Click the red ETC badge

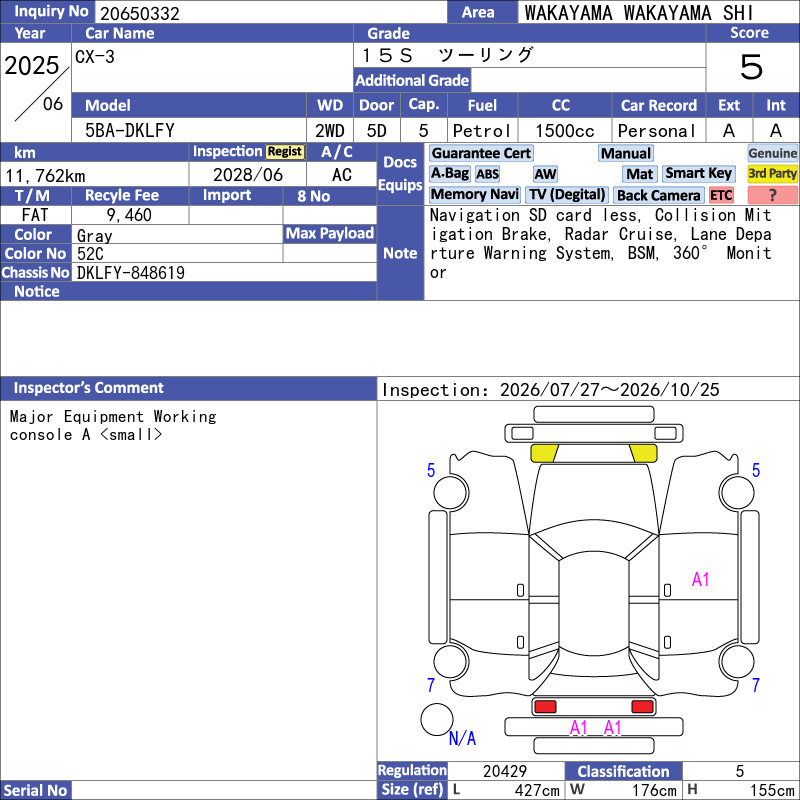(x=721, y=195)
